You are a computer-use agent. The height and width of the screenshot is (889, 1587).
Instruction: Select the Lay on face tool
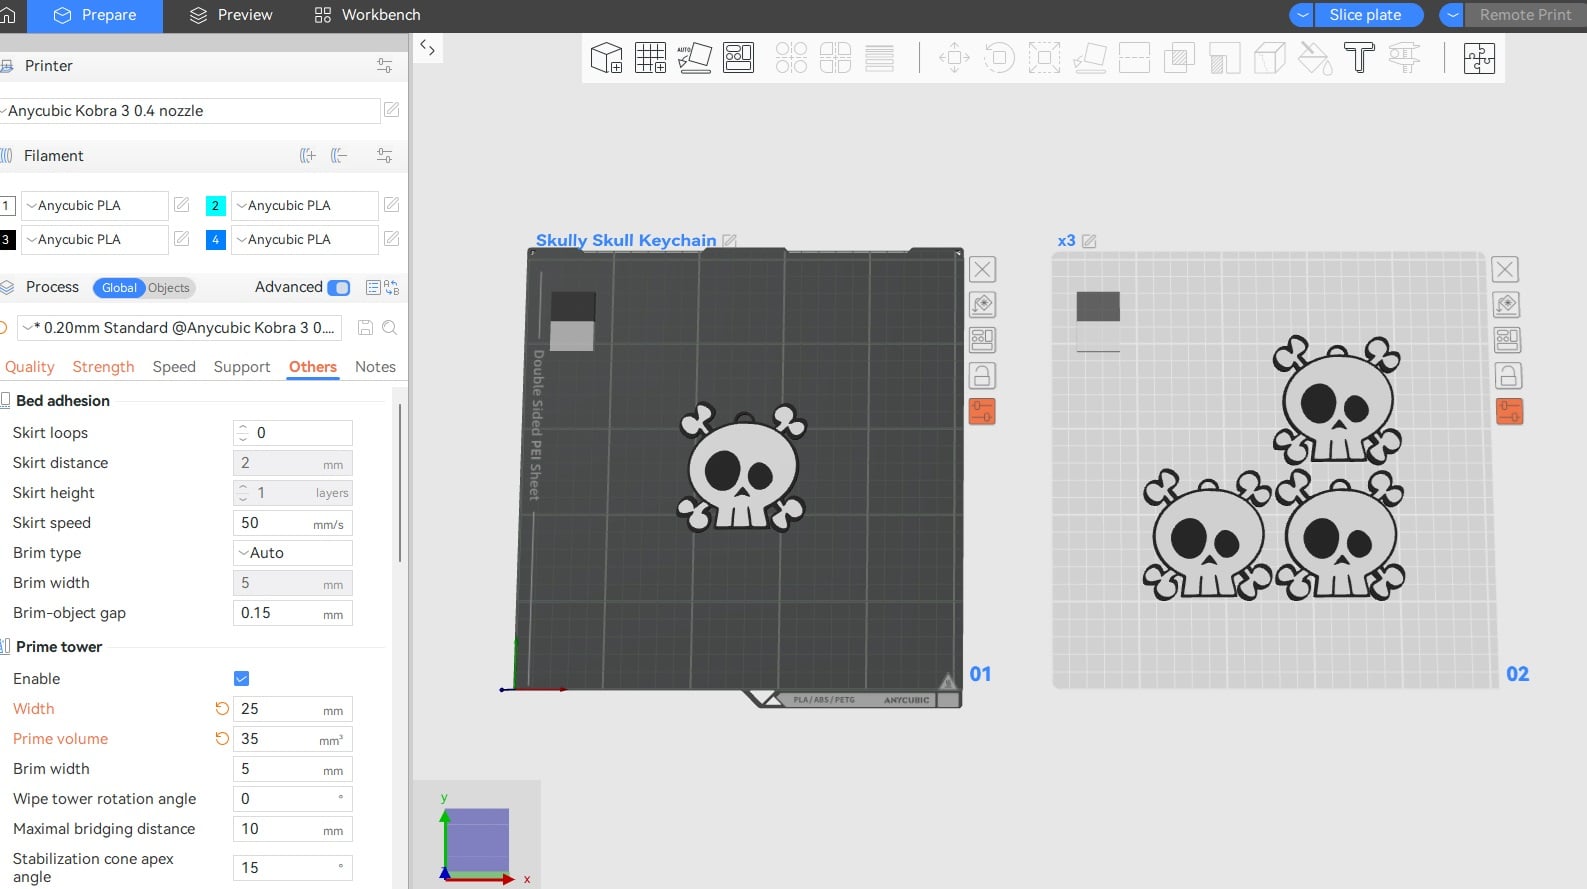pos(1089,58)
